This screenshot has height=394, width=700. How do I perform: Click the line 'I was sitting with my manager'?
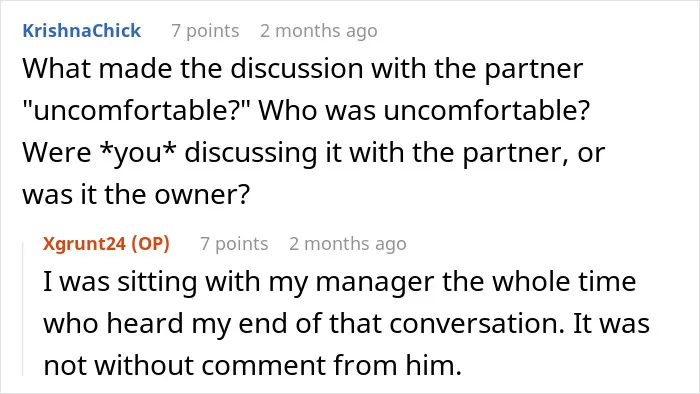tap(339, 282)
